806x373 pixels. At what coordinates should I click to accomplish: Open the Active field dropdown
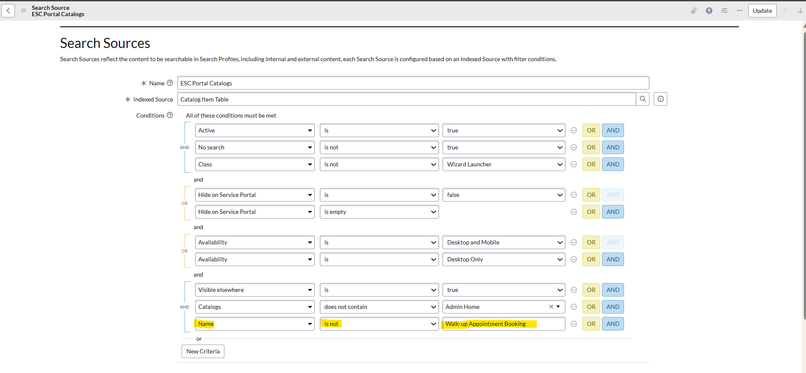click(x=255, y=130)
